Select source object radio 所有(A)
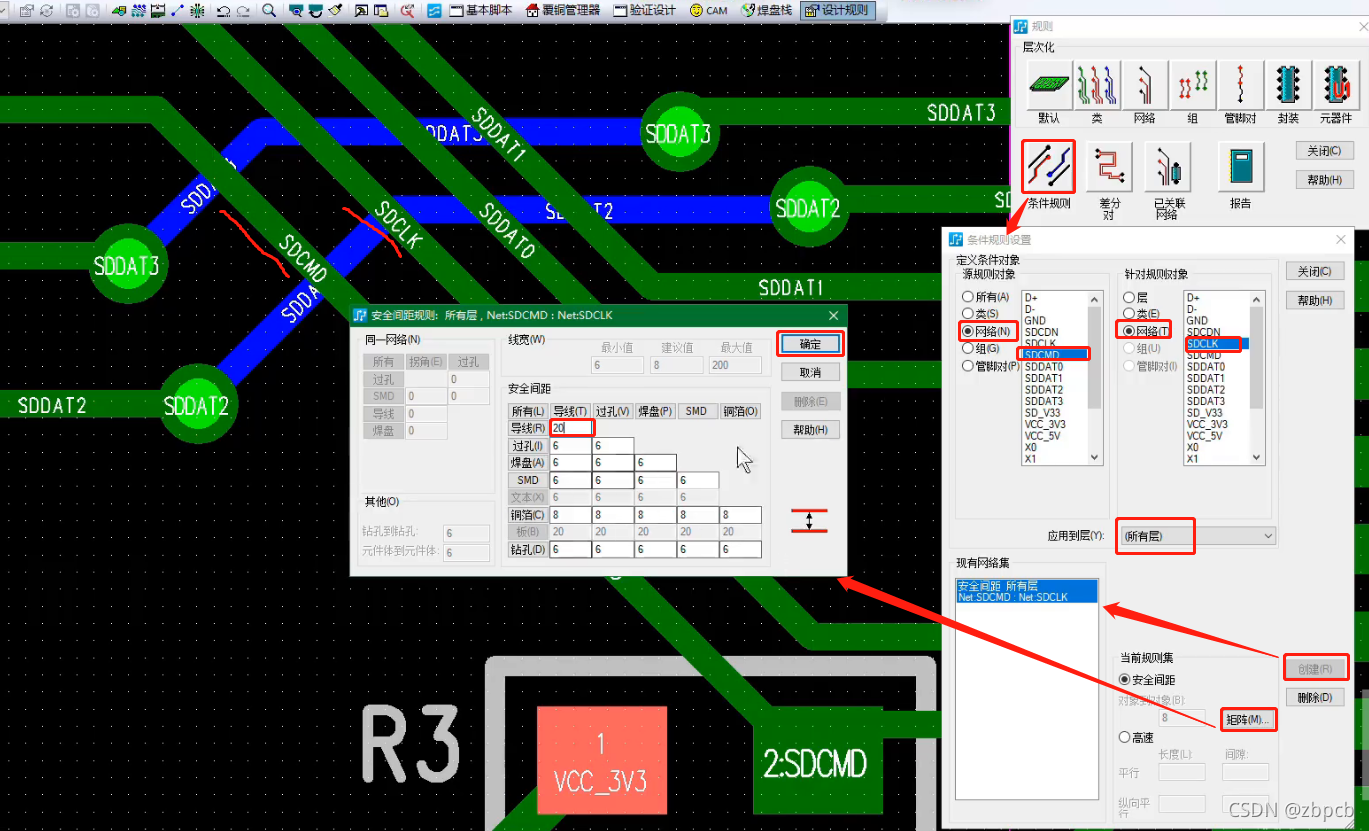Image resolution: width=1369 pixels, height=831 pixels. click(x=985, y=297)
